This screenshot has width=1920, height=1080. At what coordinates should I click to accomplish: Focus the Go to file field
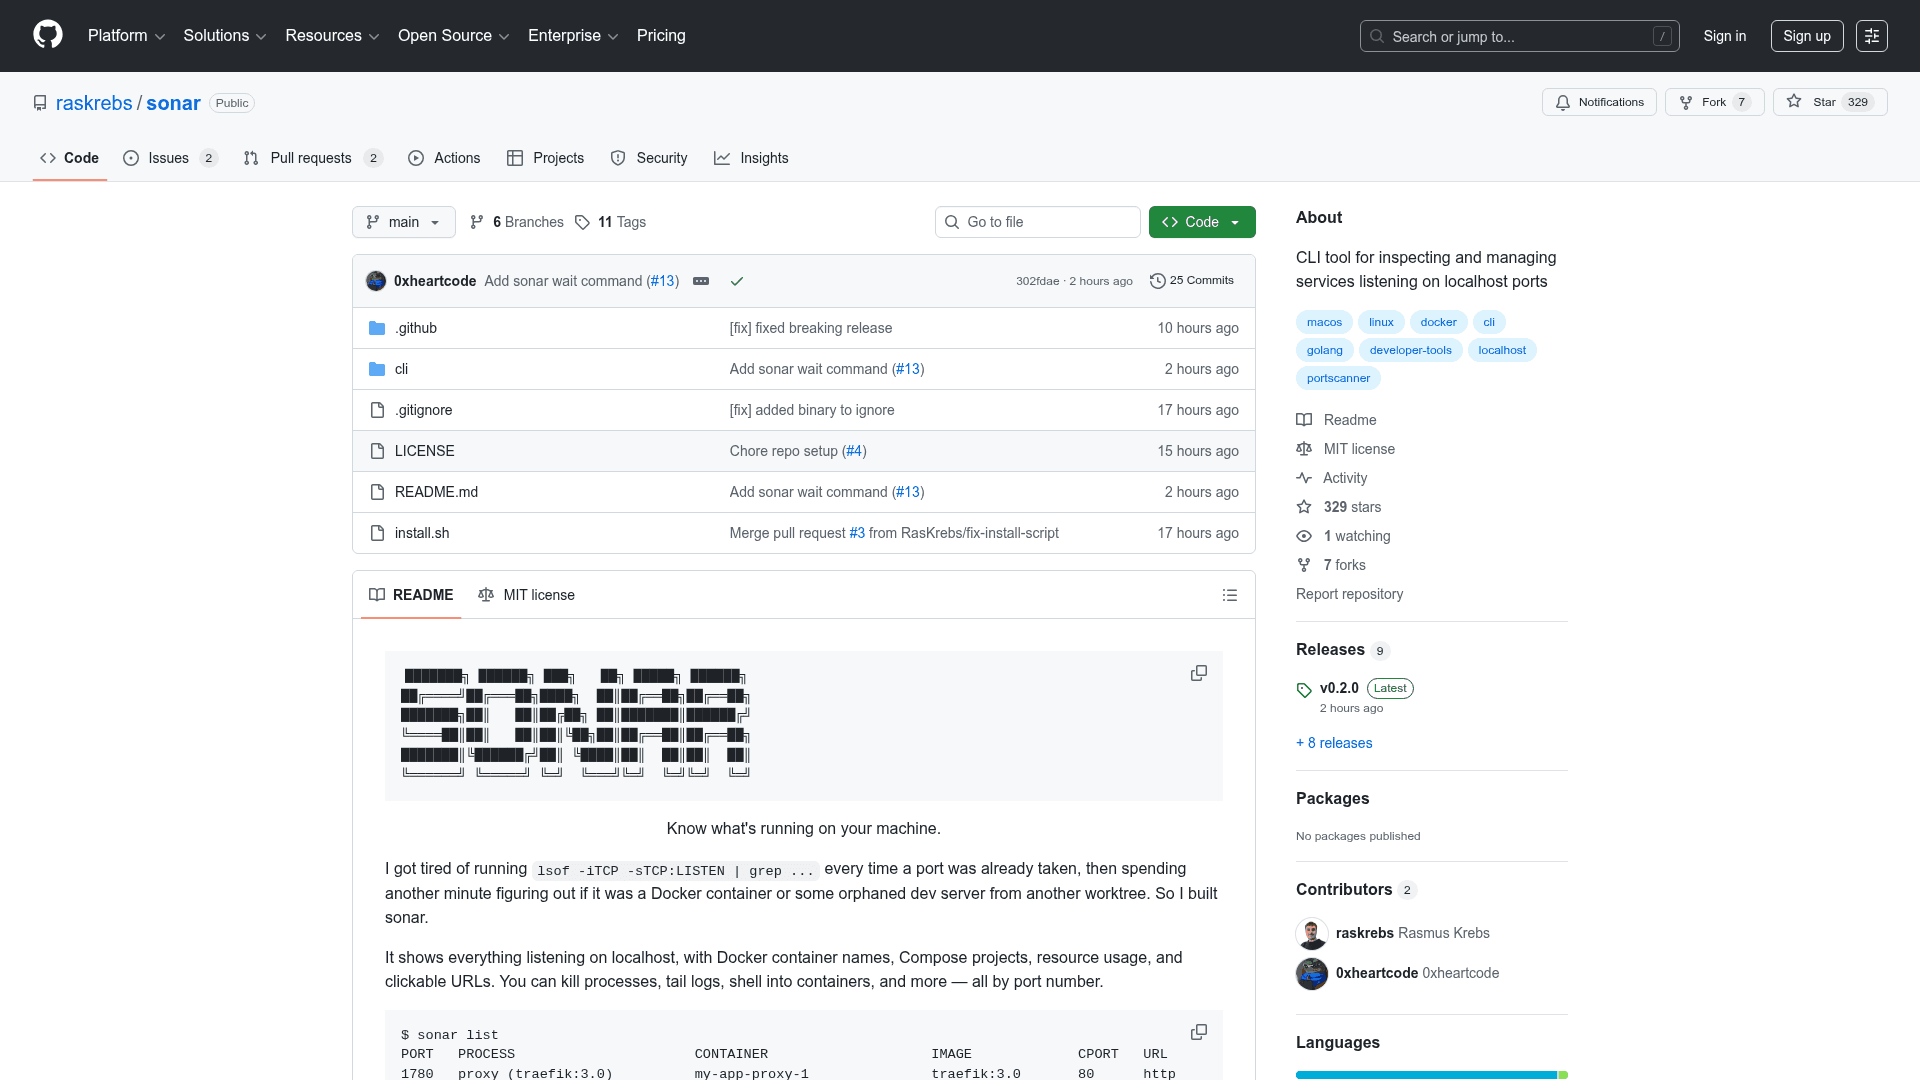pos(1038,222)
